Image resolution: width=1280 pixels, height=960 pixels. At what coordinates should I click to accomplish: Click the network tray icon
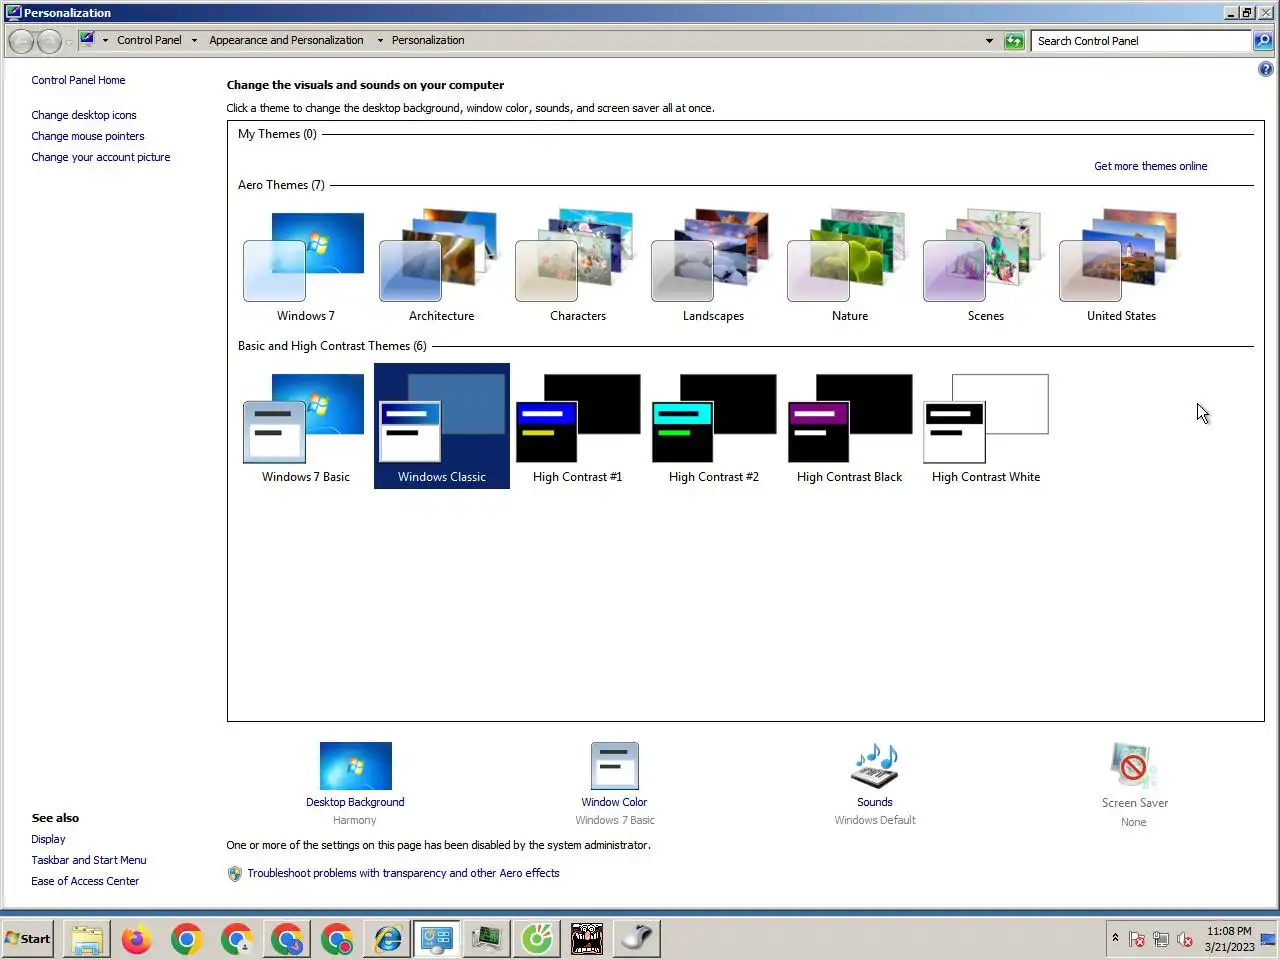click(1161, 939)
